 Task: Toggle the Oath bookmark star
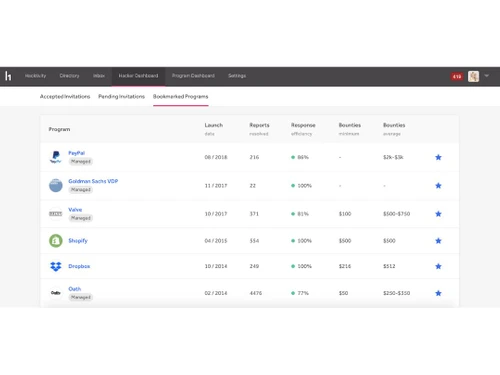coord(438,293)
